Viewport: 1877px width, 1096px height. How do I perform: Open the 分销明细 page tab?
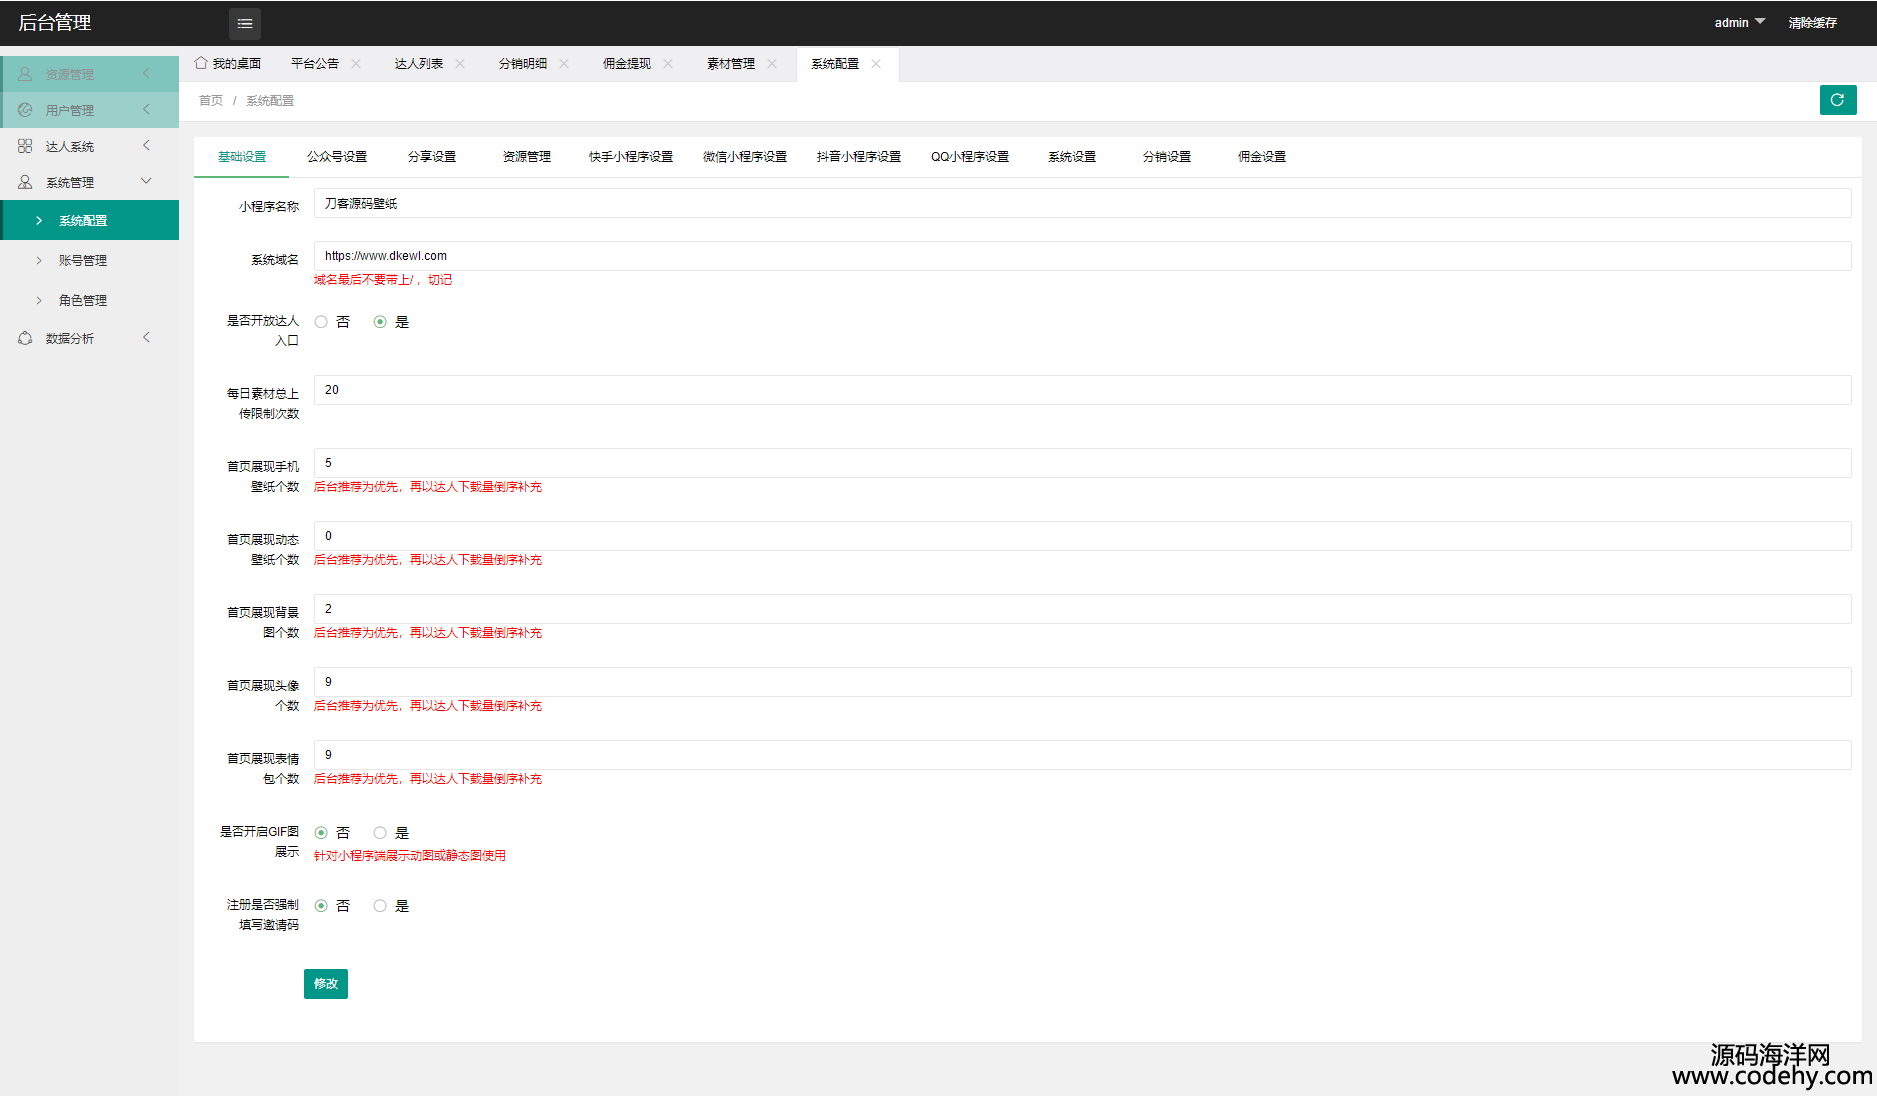523,63
